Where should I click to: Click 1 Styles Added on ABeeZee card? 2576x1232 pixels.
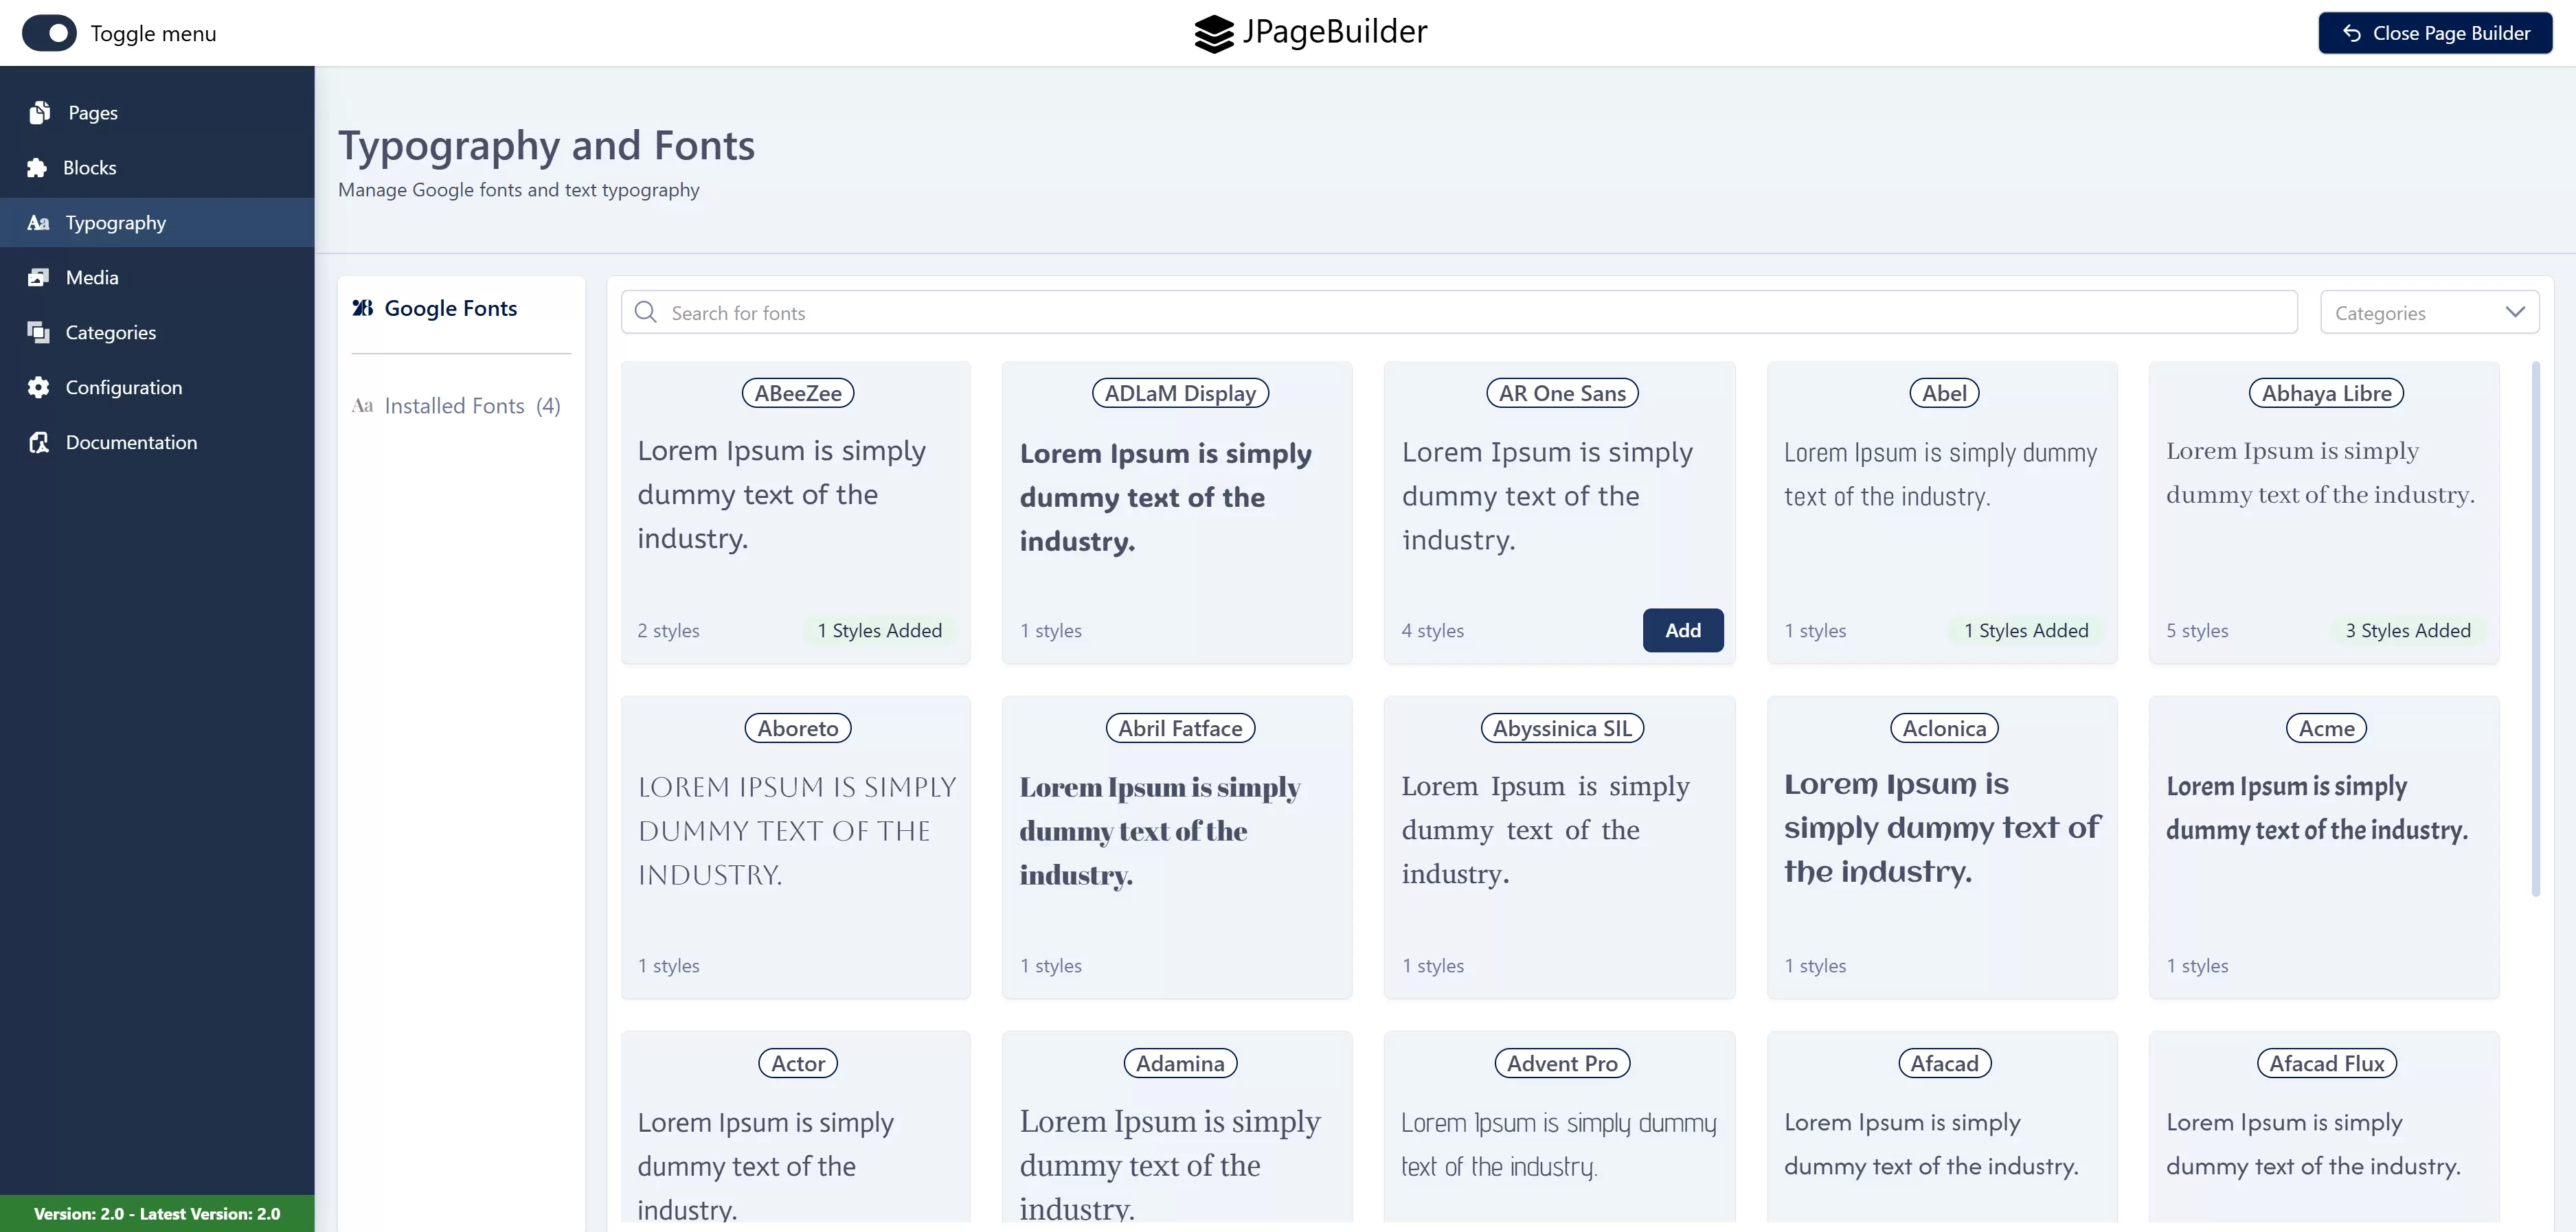(880, 631)
